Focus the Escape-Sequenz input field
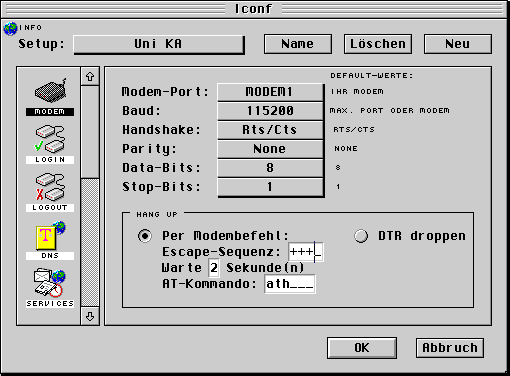Image resolution: width=510 pixels, height=376 pixels. 306,252
